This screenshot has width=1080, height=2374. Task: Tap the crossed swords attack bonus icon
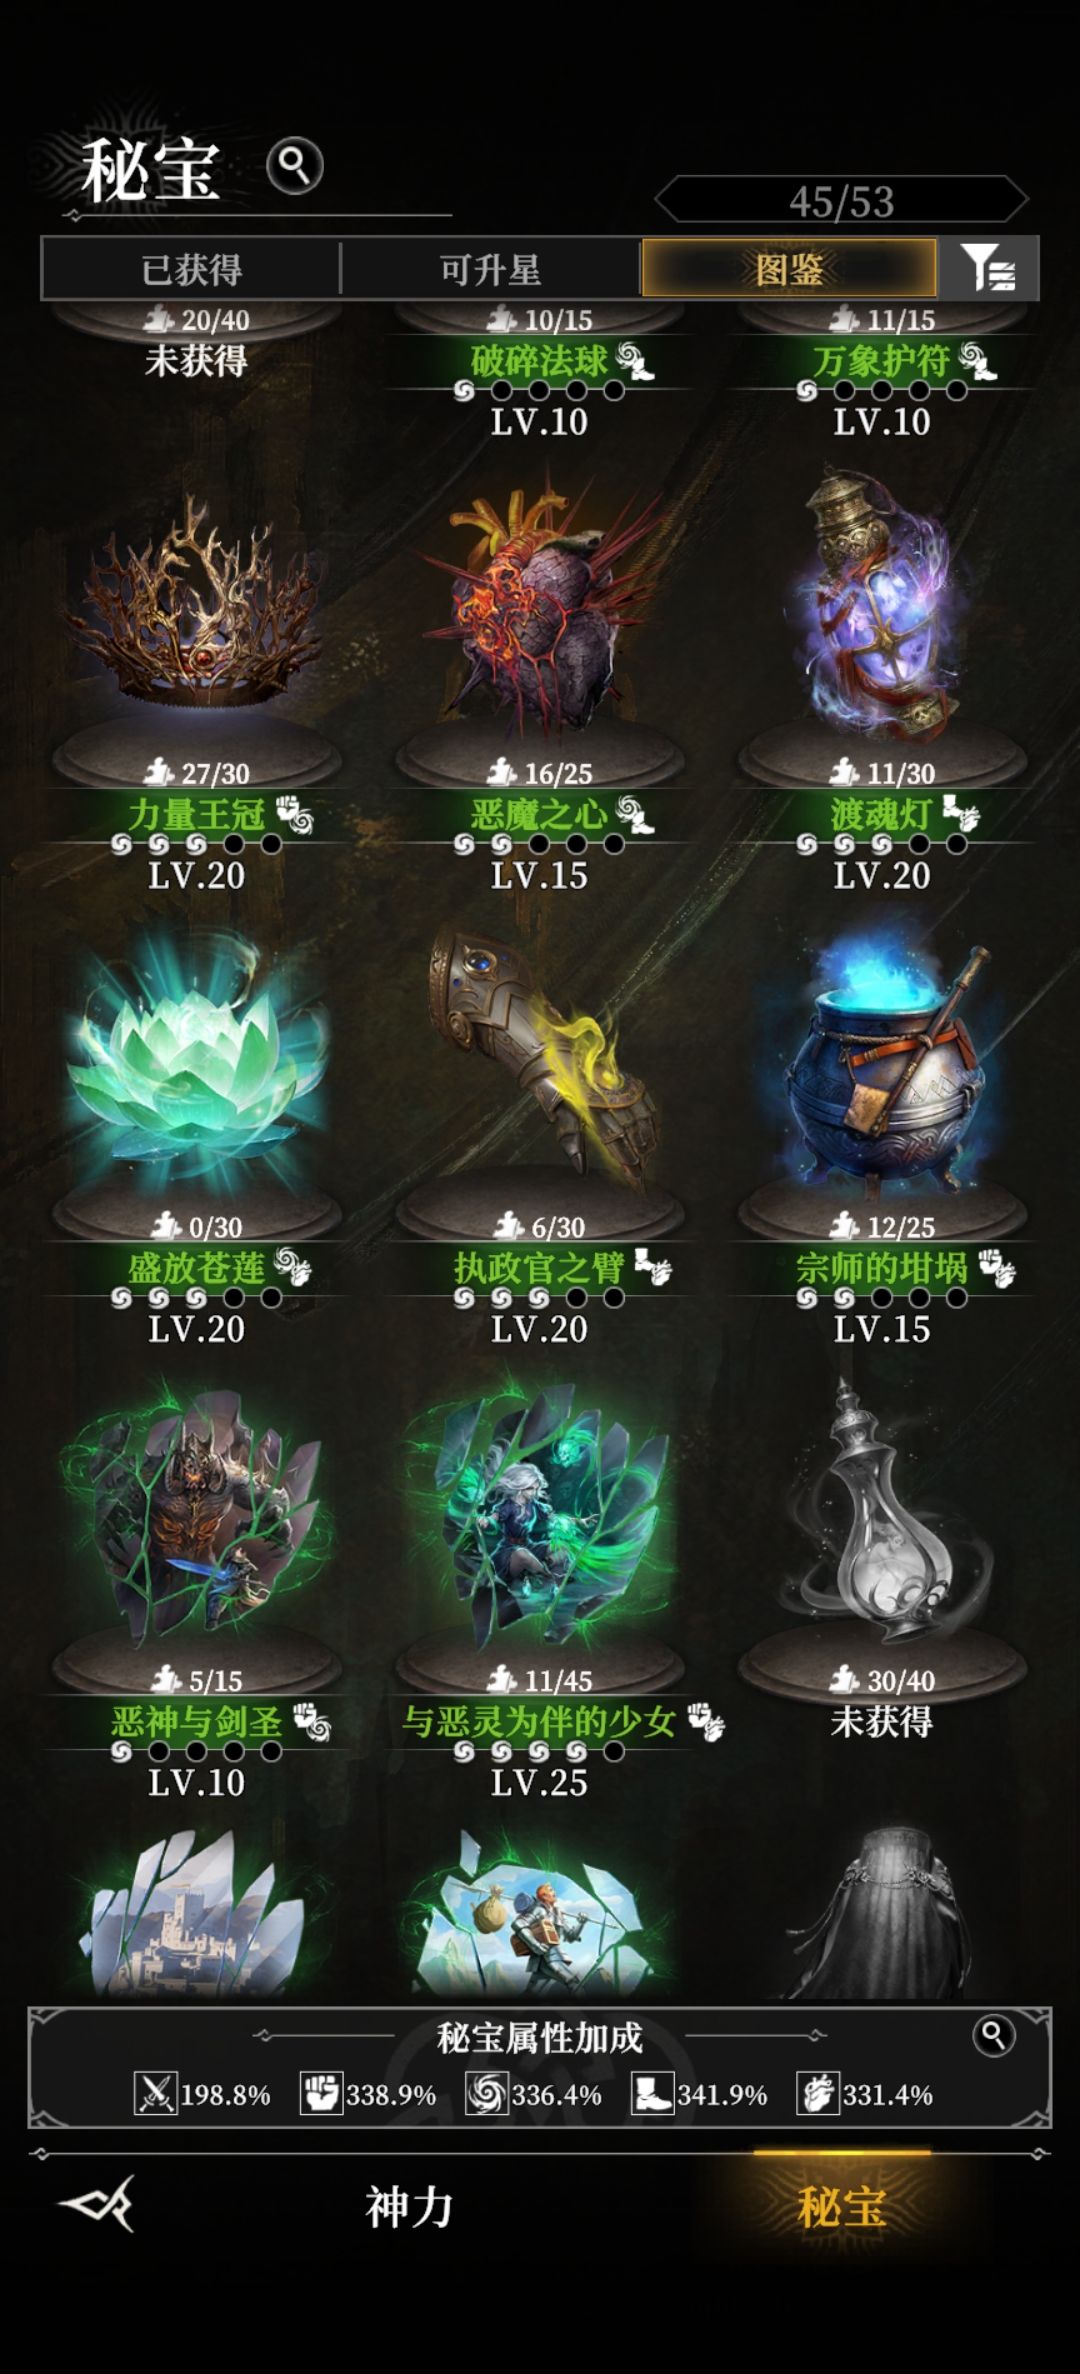(x=156, y=2093)
